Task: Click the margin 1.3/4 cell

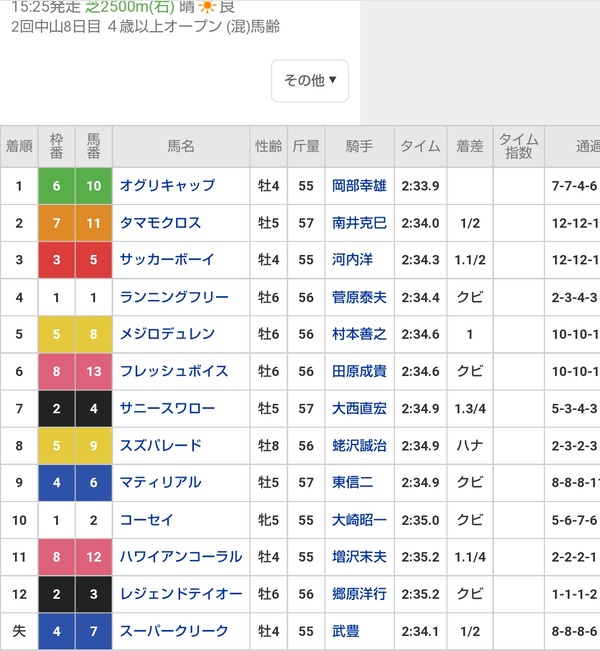Action: tap(470, 409)
